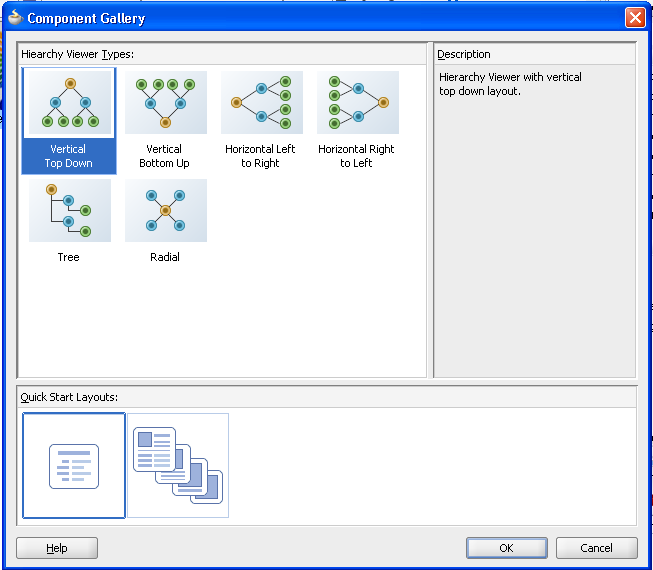
Task: Click the "Horizontal Left to Right" caption
Action: click(x=260, y=156)
